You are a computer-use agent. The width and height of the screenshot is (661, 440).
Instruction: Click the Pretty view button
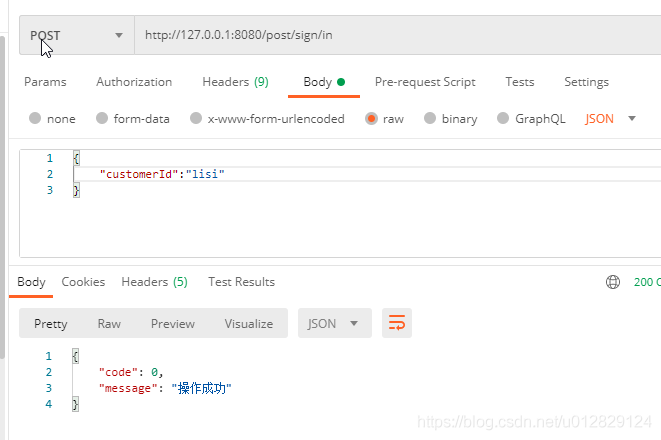(51, 323)
